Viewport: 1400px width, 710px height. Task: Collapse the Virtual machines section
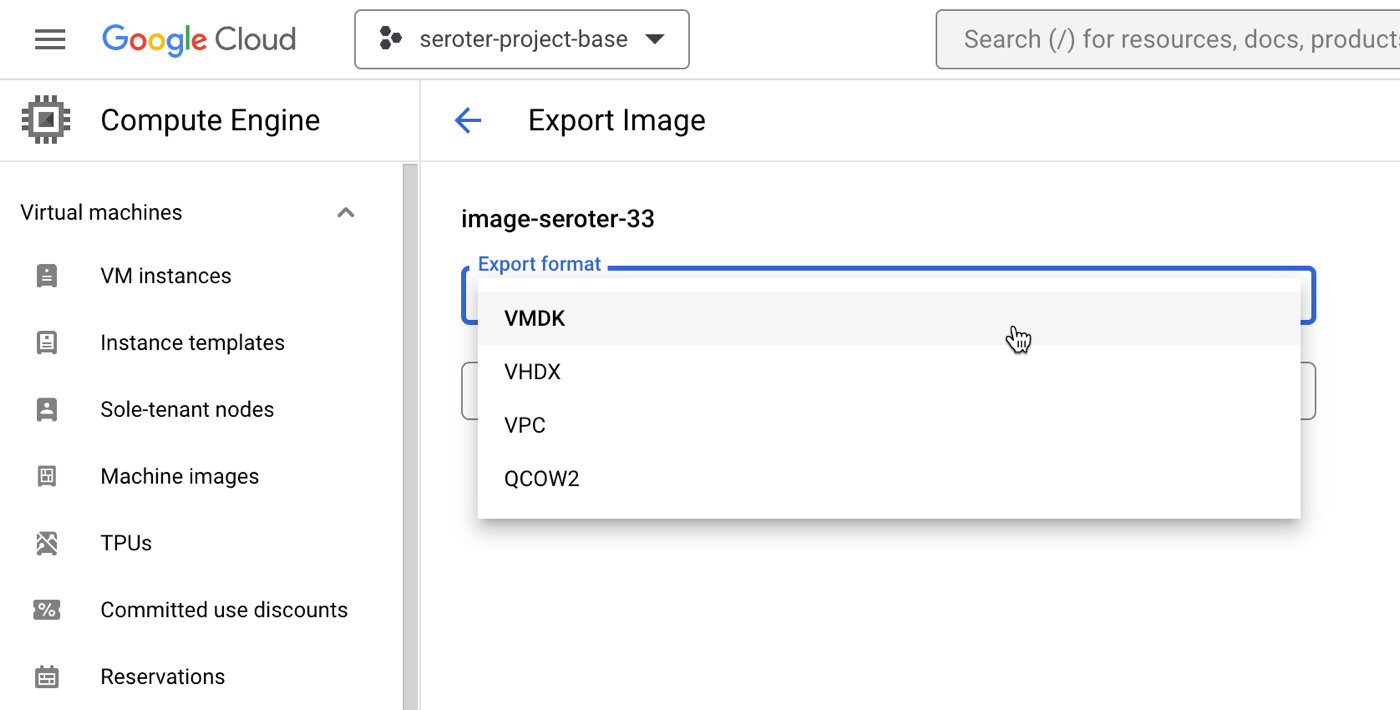(x=346, y=213)
